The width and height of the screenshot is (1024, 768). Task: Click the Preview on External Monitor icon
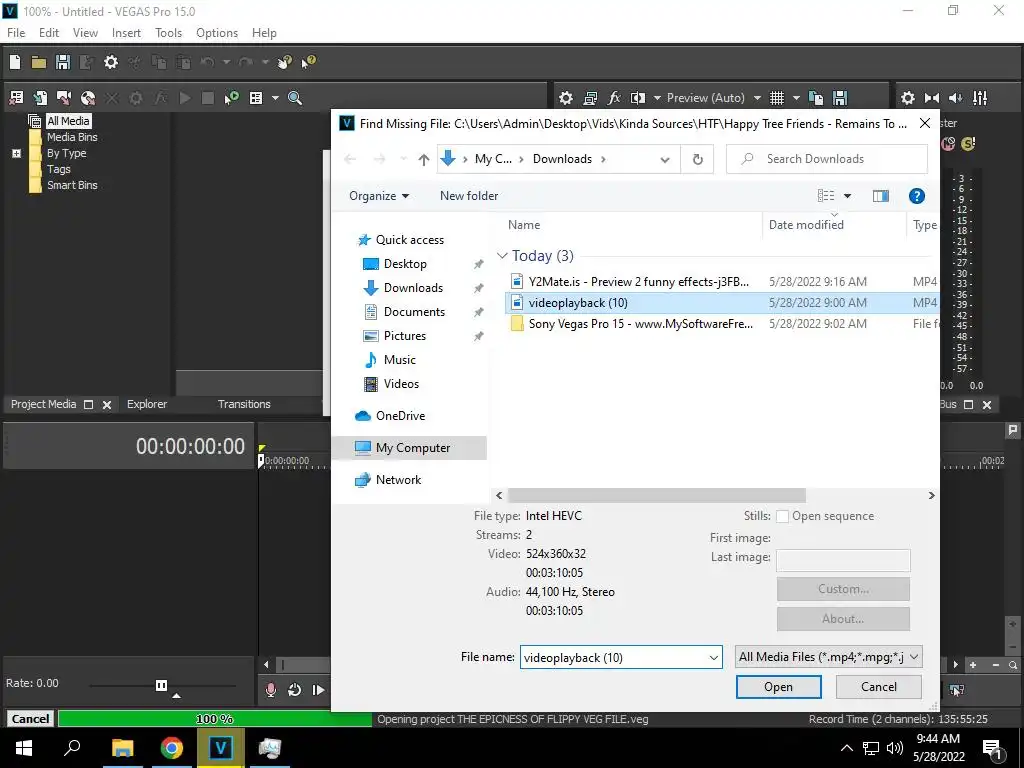590,98
